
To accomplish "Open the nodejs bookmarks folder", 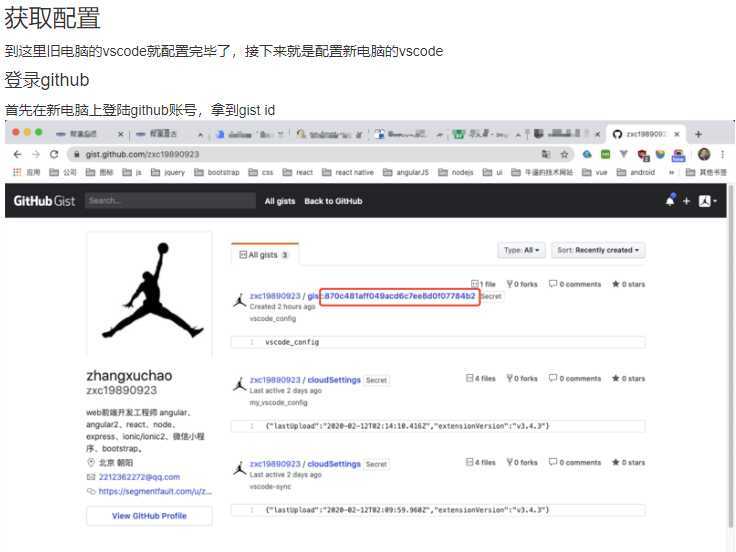I will click(x=456, y=172).
